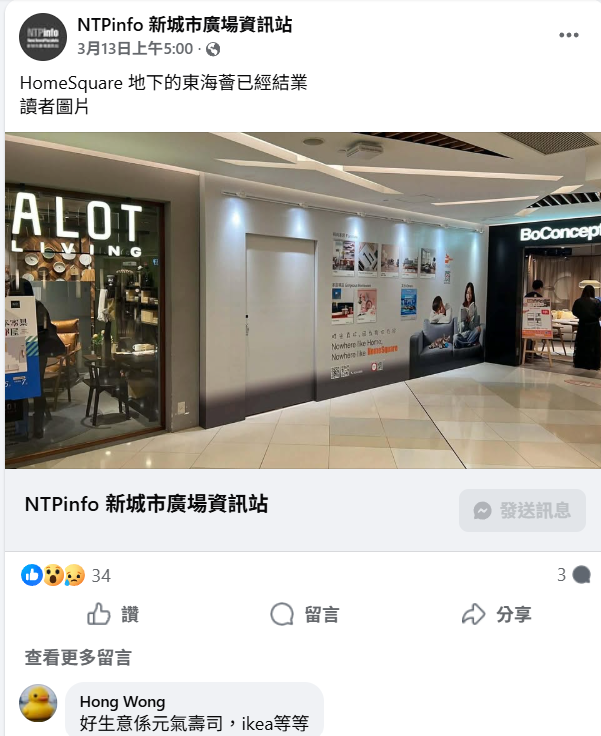Click the 留言 comment button
This screenshot has width=601, height=736.
pyautogui.click(x=304, y=614)
